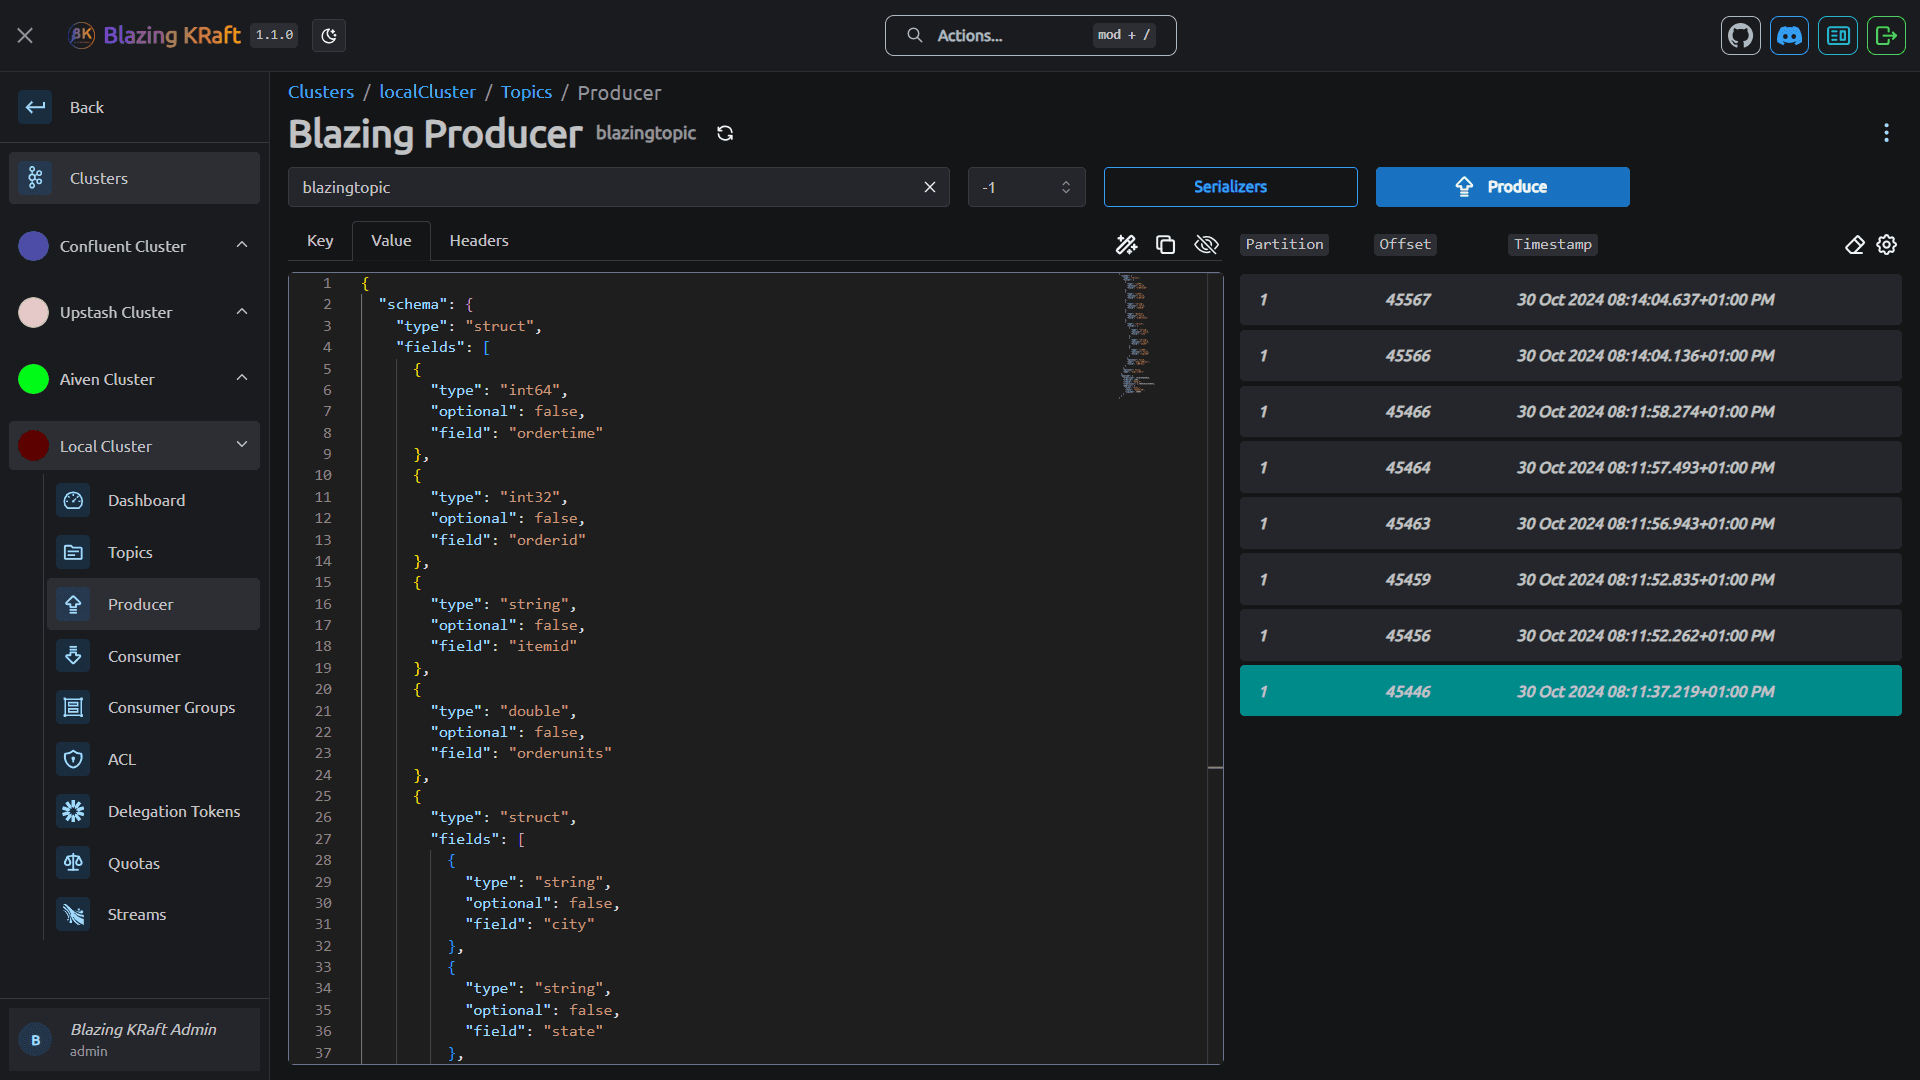This screenshot has width=1920, height=1080.
Task: Click the editor vertical scrollbar
Action: coord(1215,668)
